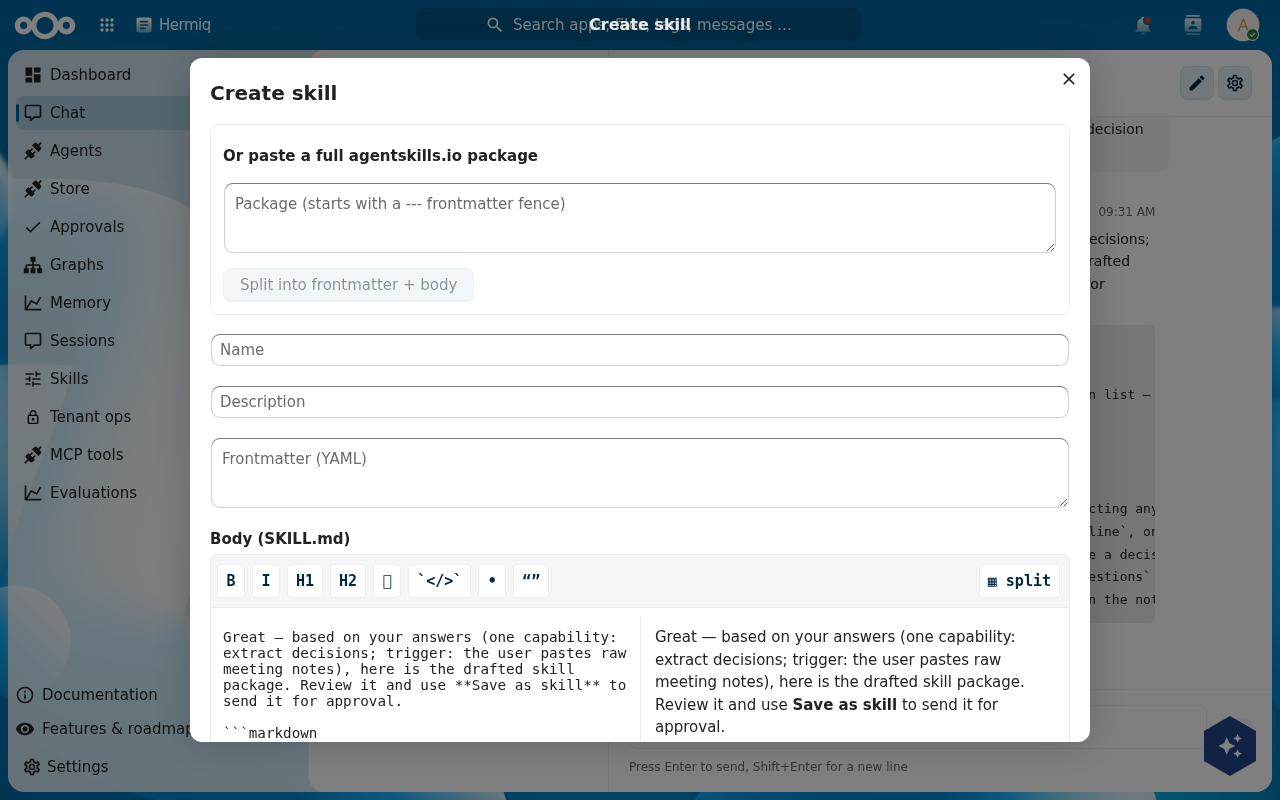Viewport: 1280px width, 800px height.
Task: Open Memory in the sidebar
Action: pos(80,303)
